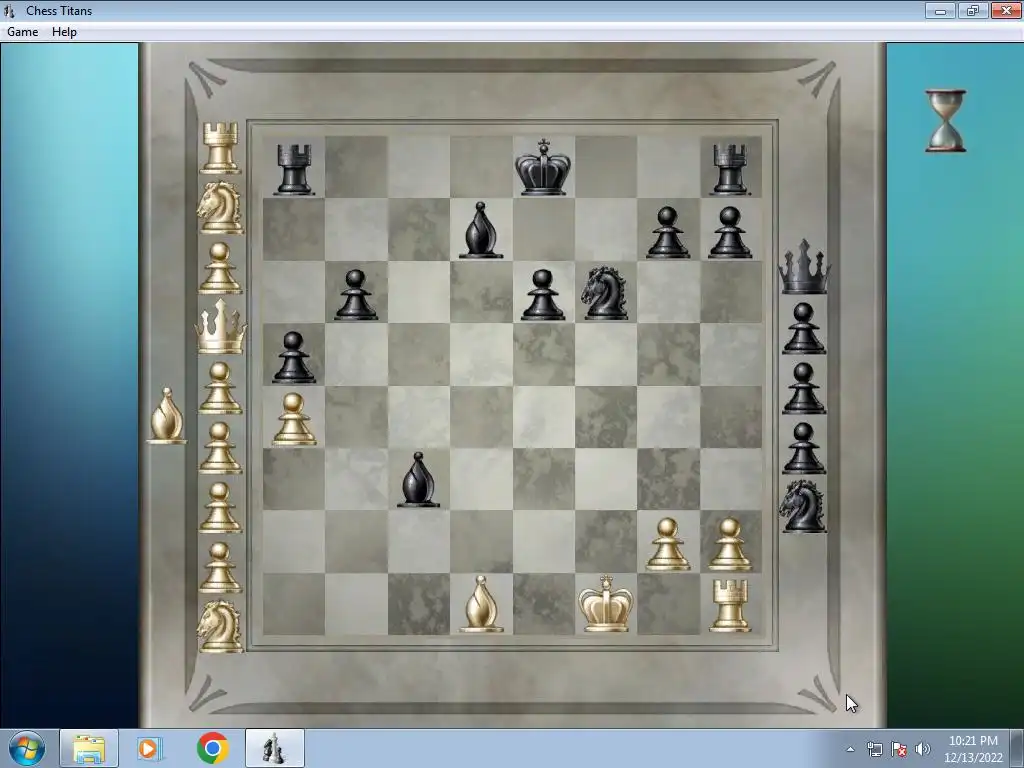This screenshot has width=1024, height=768.
Task: Select the black pawn on g7
Action: (x=667, y=232)
